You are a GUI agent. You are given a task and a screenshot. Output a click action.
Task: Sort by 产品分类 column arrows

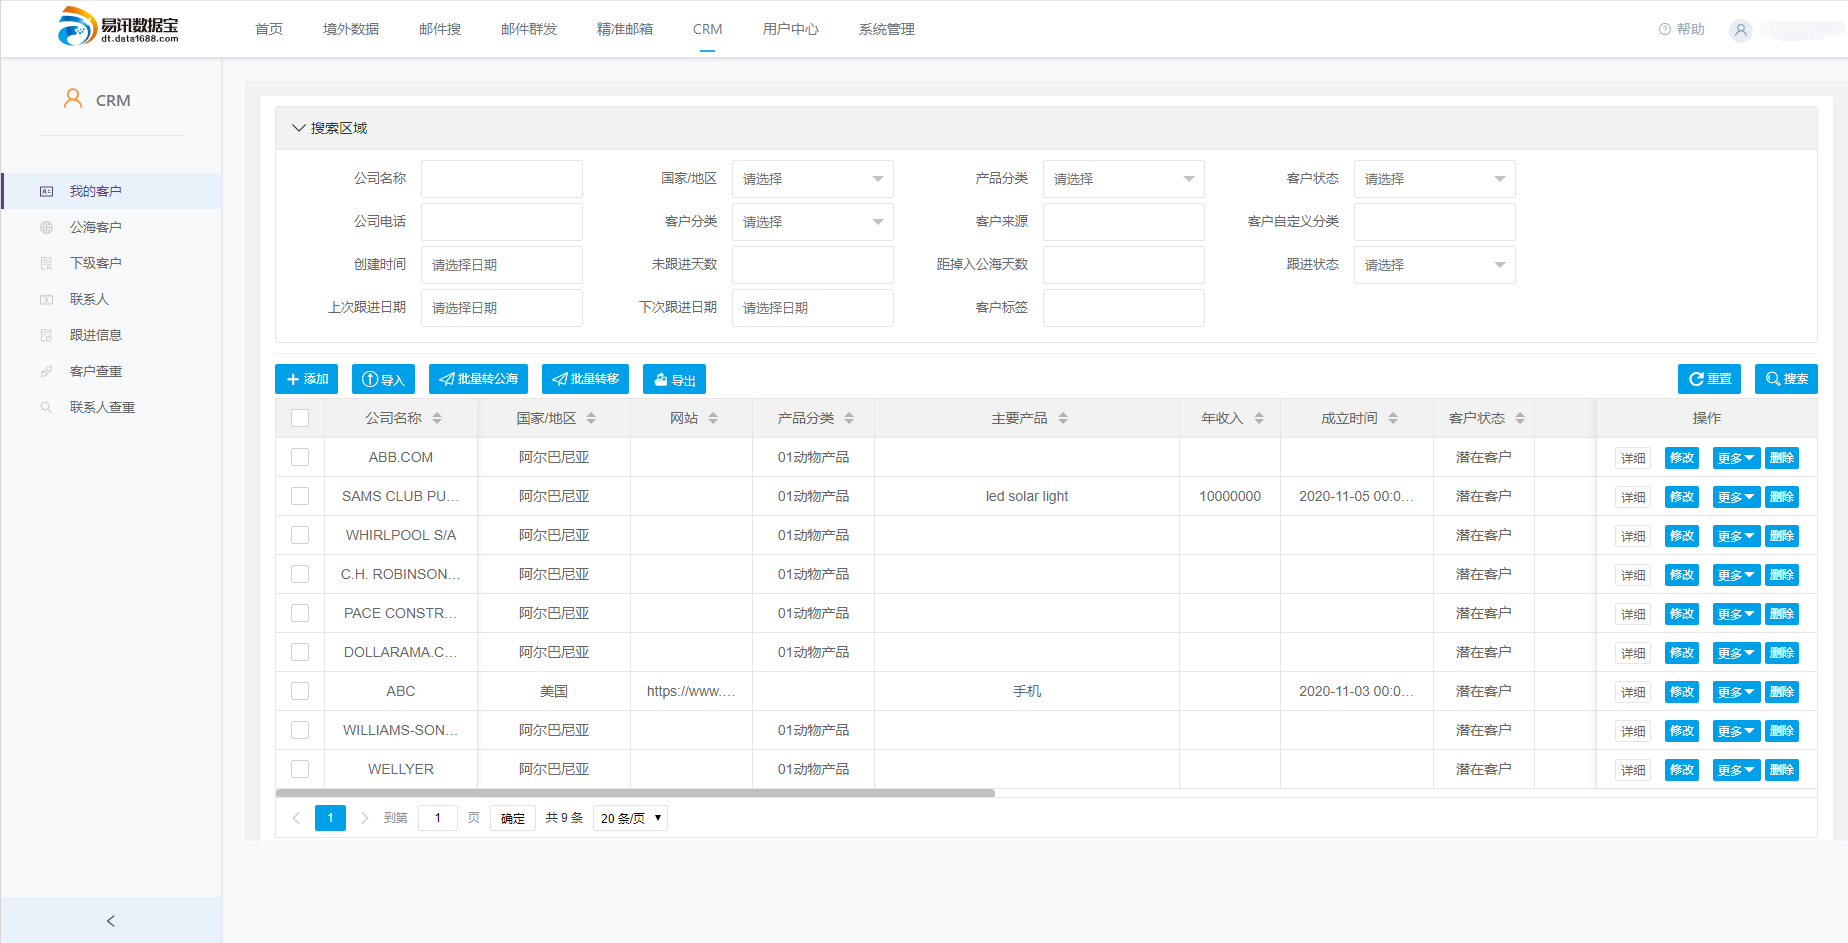(849, 418)
